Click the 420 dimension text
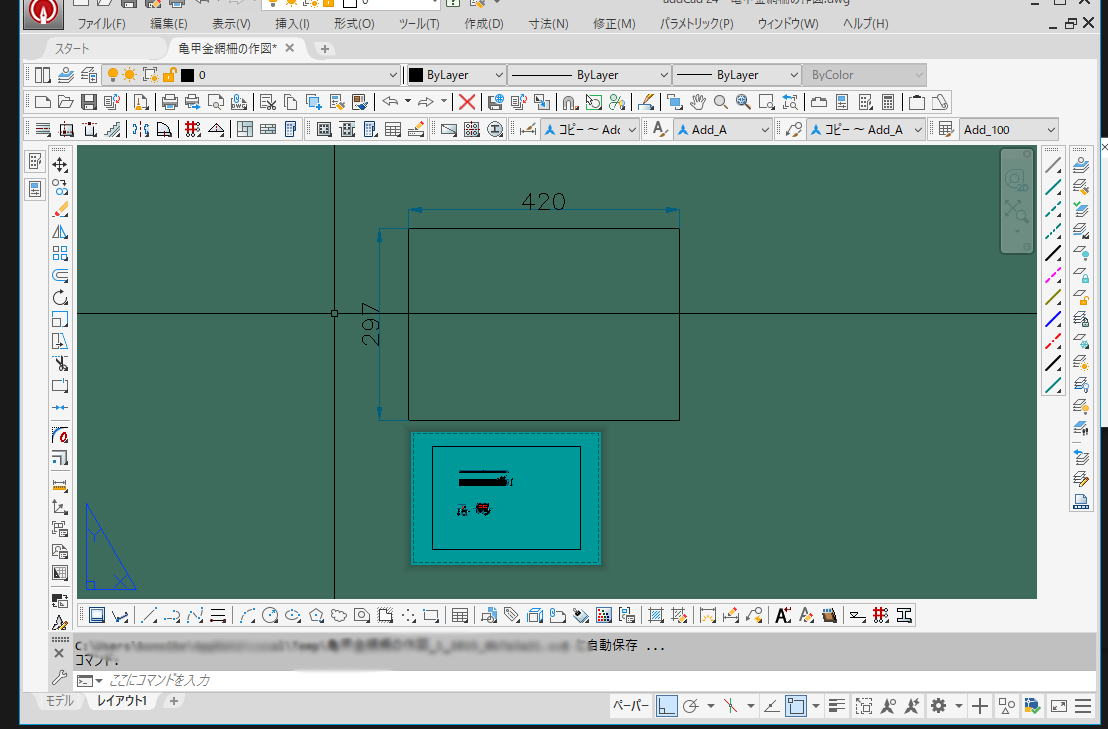This screenshot has width=1108, height=729. click(543, 201)
